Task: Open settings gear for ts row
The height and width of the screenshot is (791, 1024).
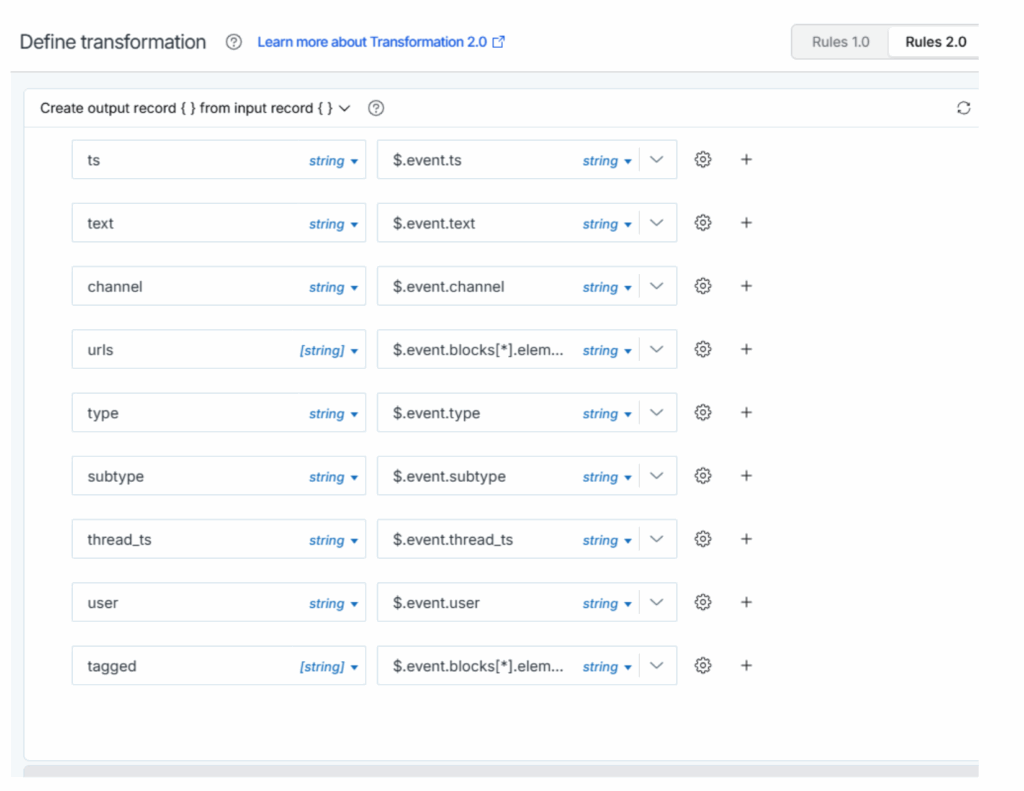Action: (x=703, y=160)
